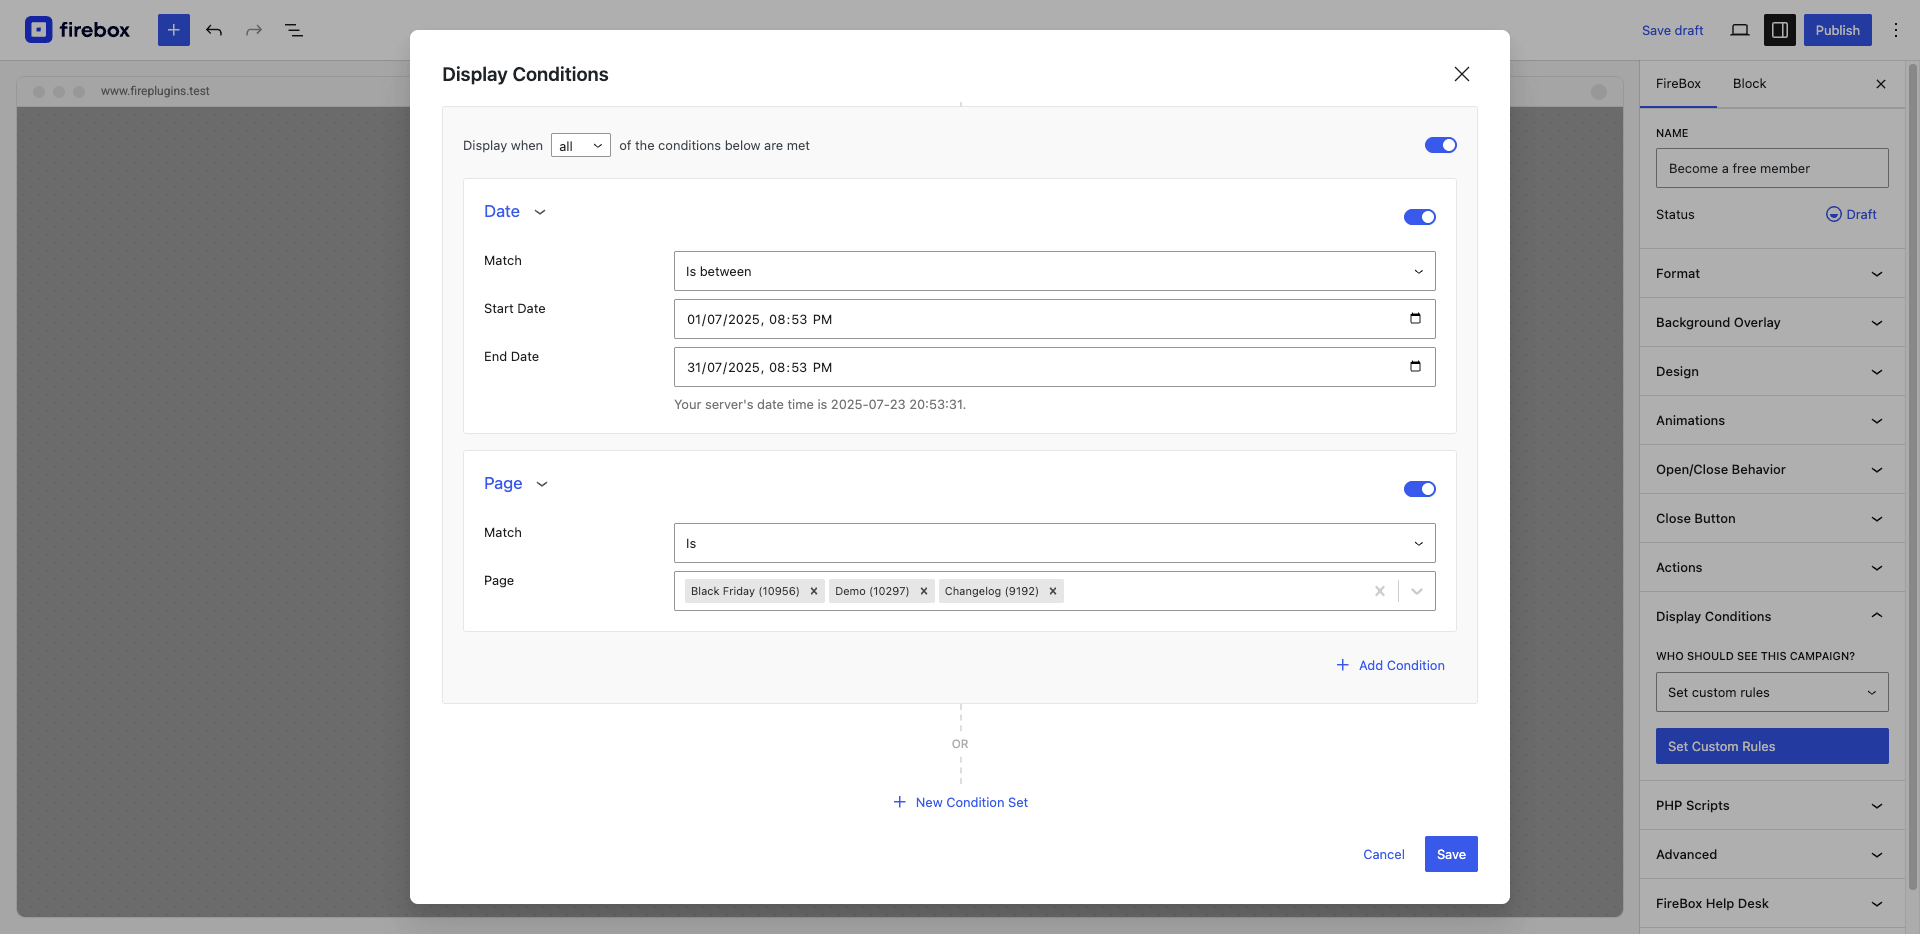Change the Date condition type dropdown
1920x934 pixels.
[x=515, y=212]
